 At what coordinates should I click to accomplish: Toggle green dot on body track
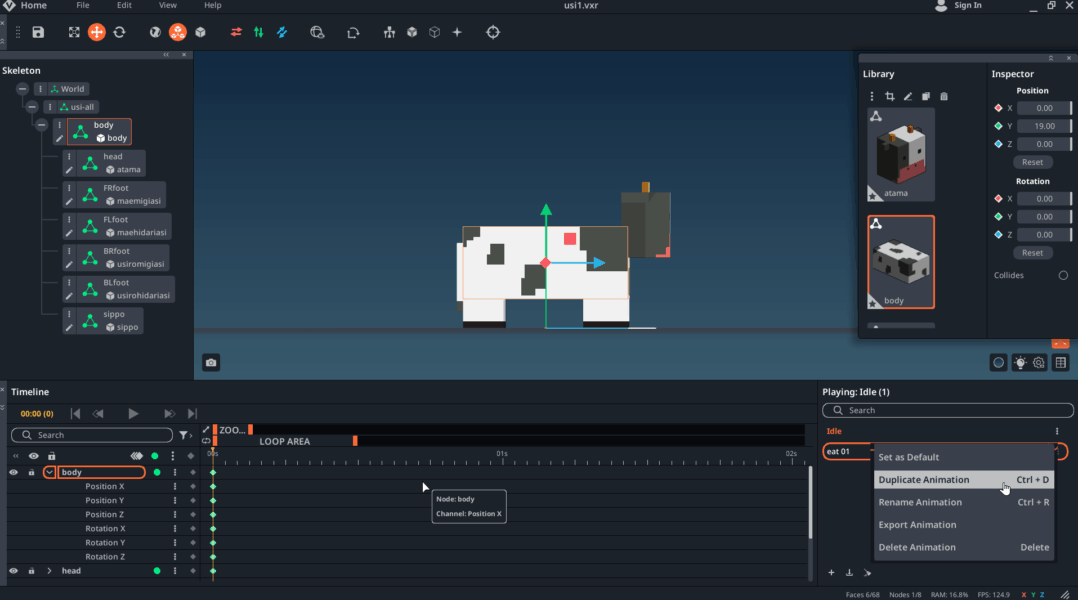[157, 472]
